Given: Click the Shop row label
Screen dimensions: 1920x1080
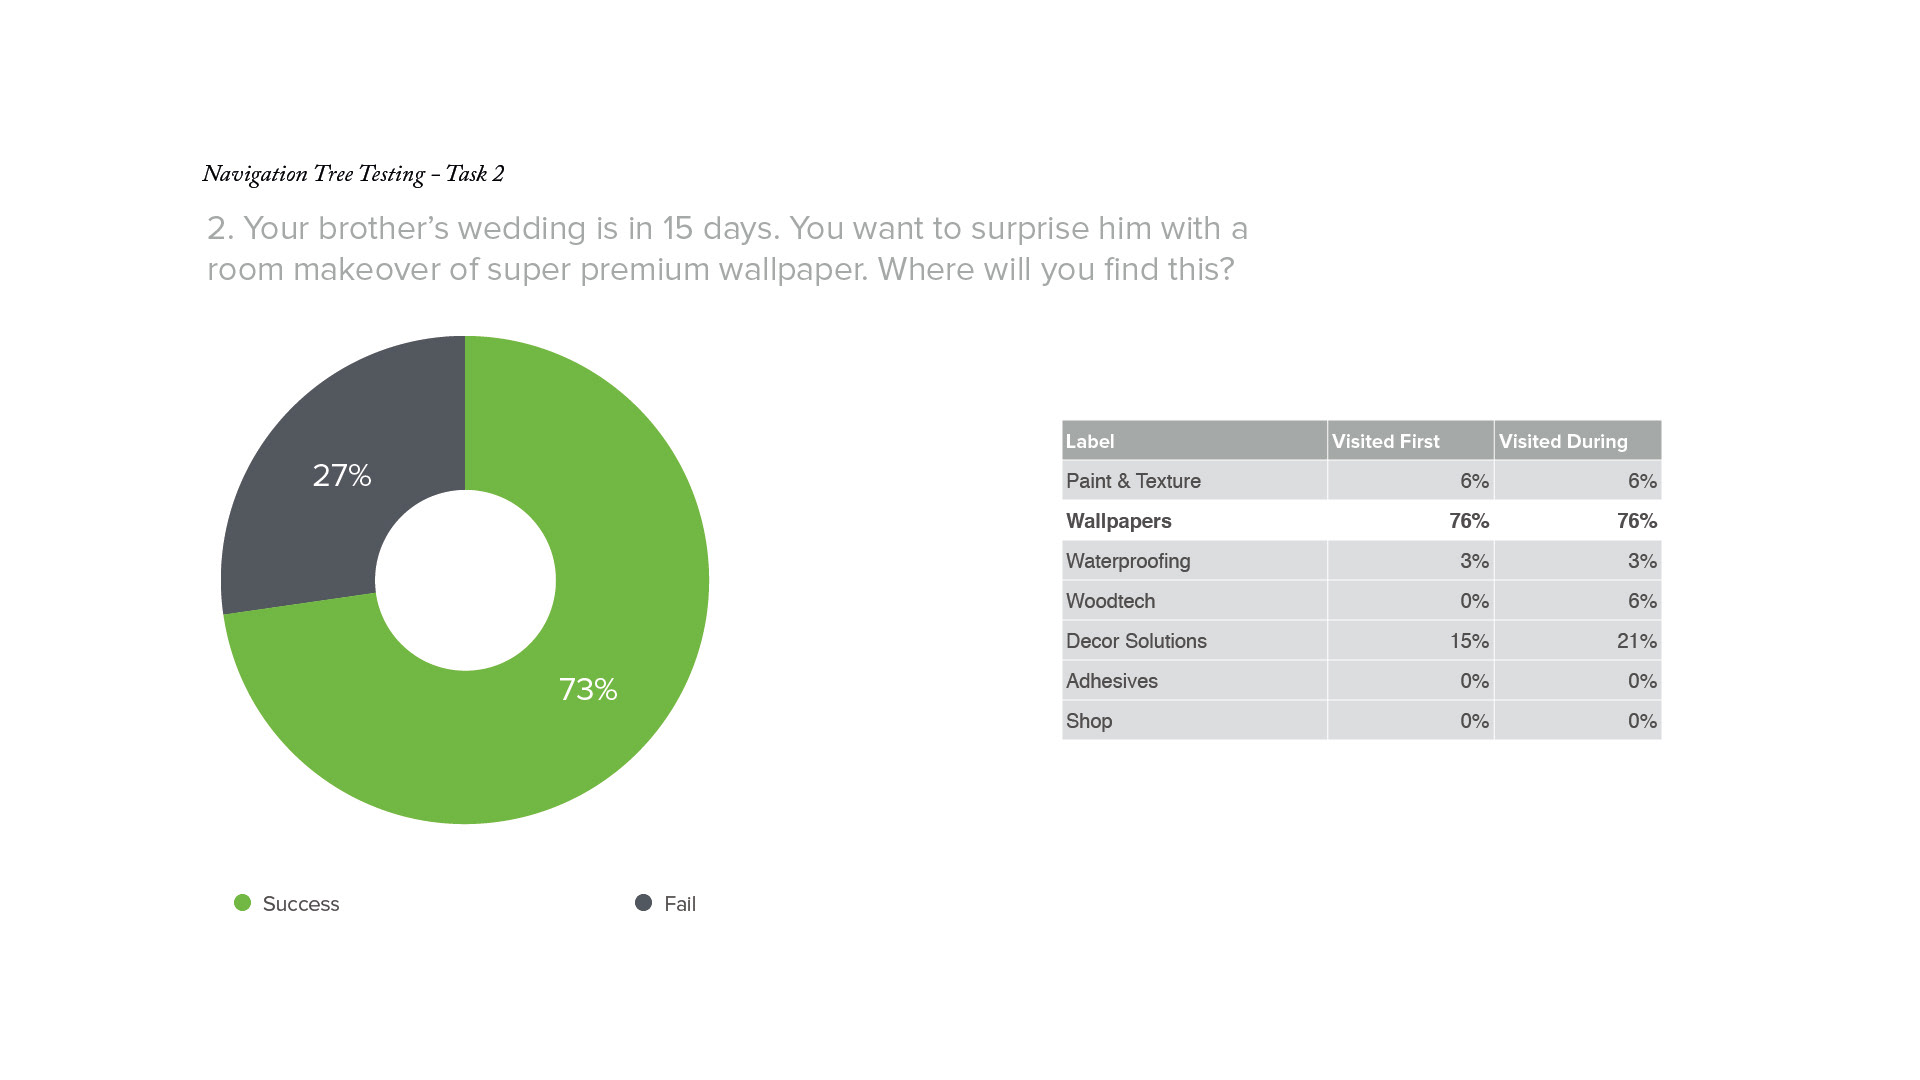Looking at the screenshot, I should point(1088,721).
